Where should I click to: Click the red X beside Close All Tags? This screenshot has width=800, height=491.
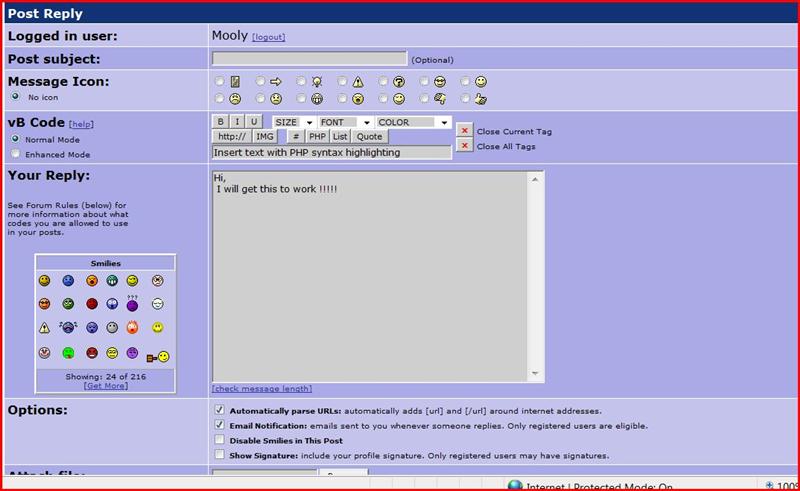click(x=464, y=146)
